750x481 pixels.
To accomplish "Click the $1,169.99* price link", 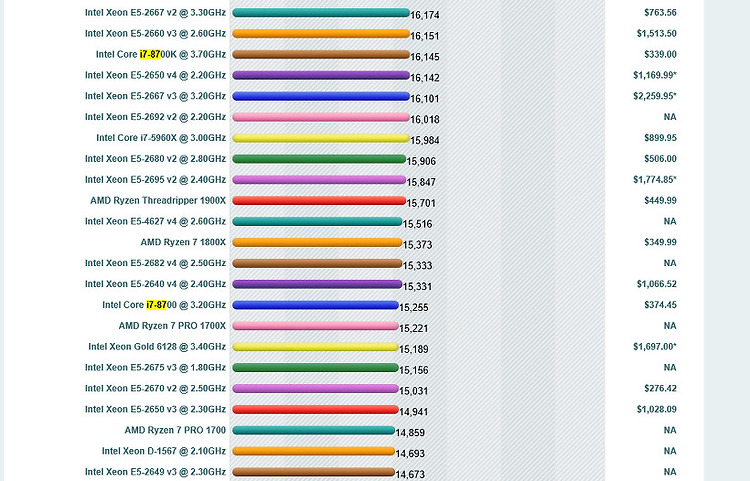I will 655,75.
